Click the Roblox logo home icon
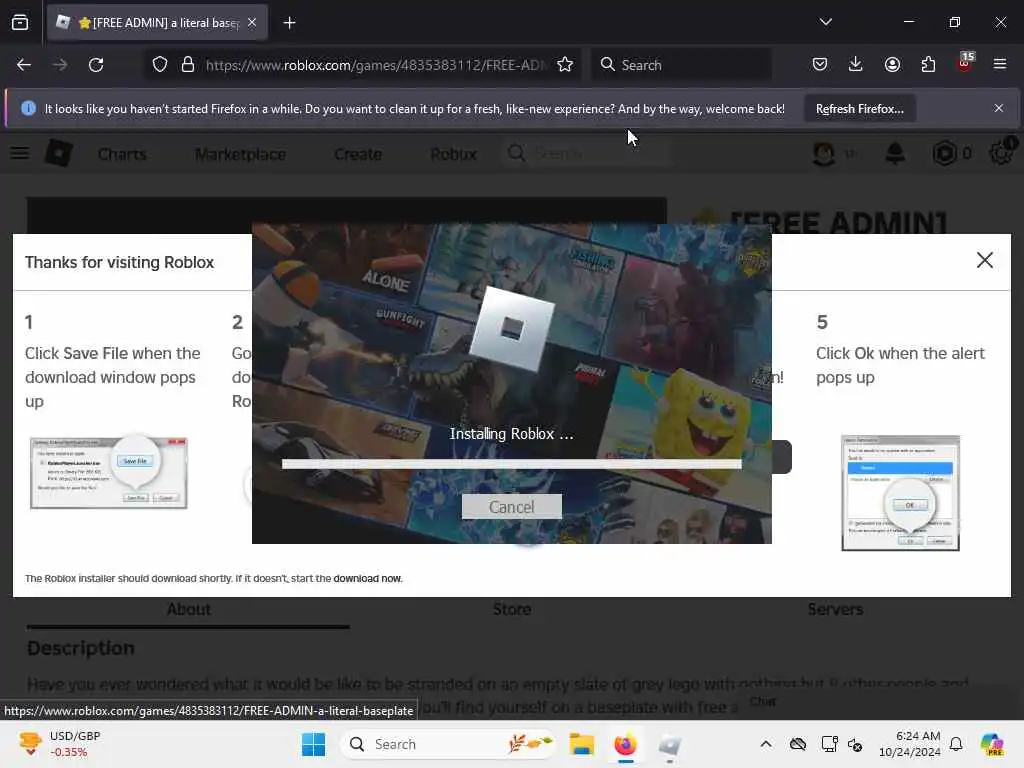Viewport: 1024px width, 768px height. click(59, 153)
